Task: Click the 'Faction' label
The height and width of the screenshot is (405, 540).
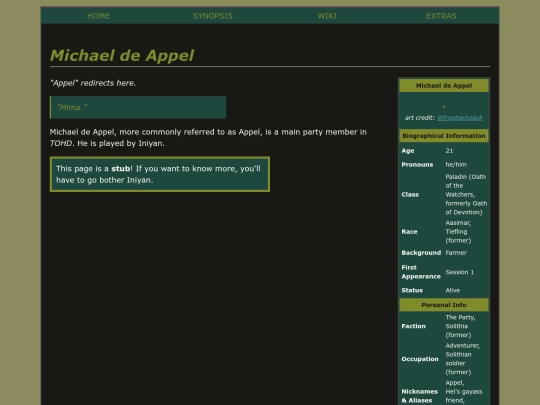Action: (413, 326)
